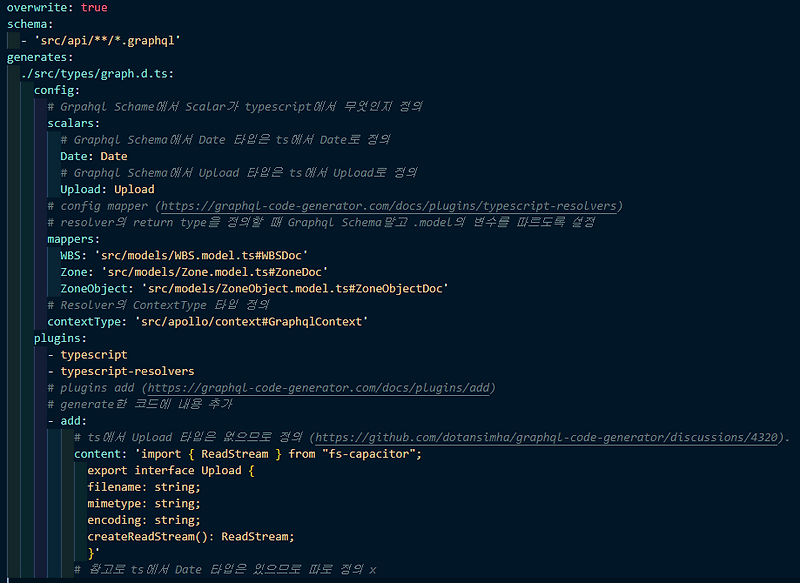Click the 'Upload: Upload' line
Viewport: 800px width, 583px height.
(107, 190)
